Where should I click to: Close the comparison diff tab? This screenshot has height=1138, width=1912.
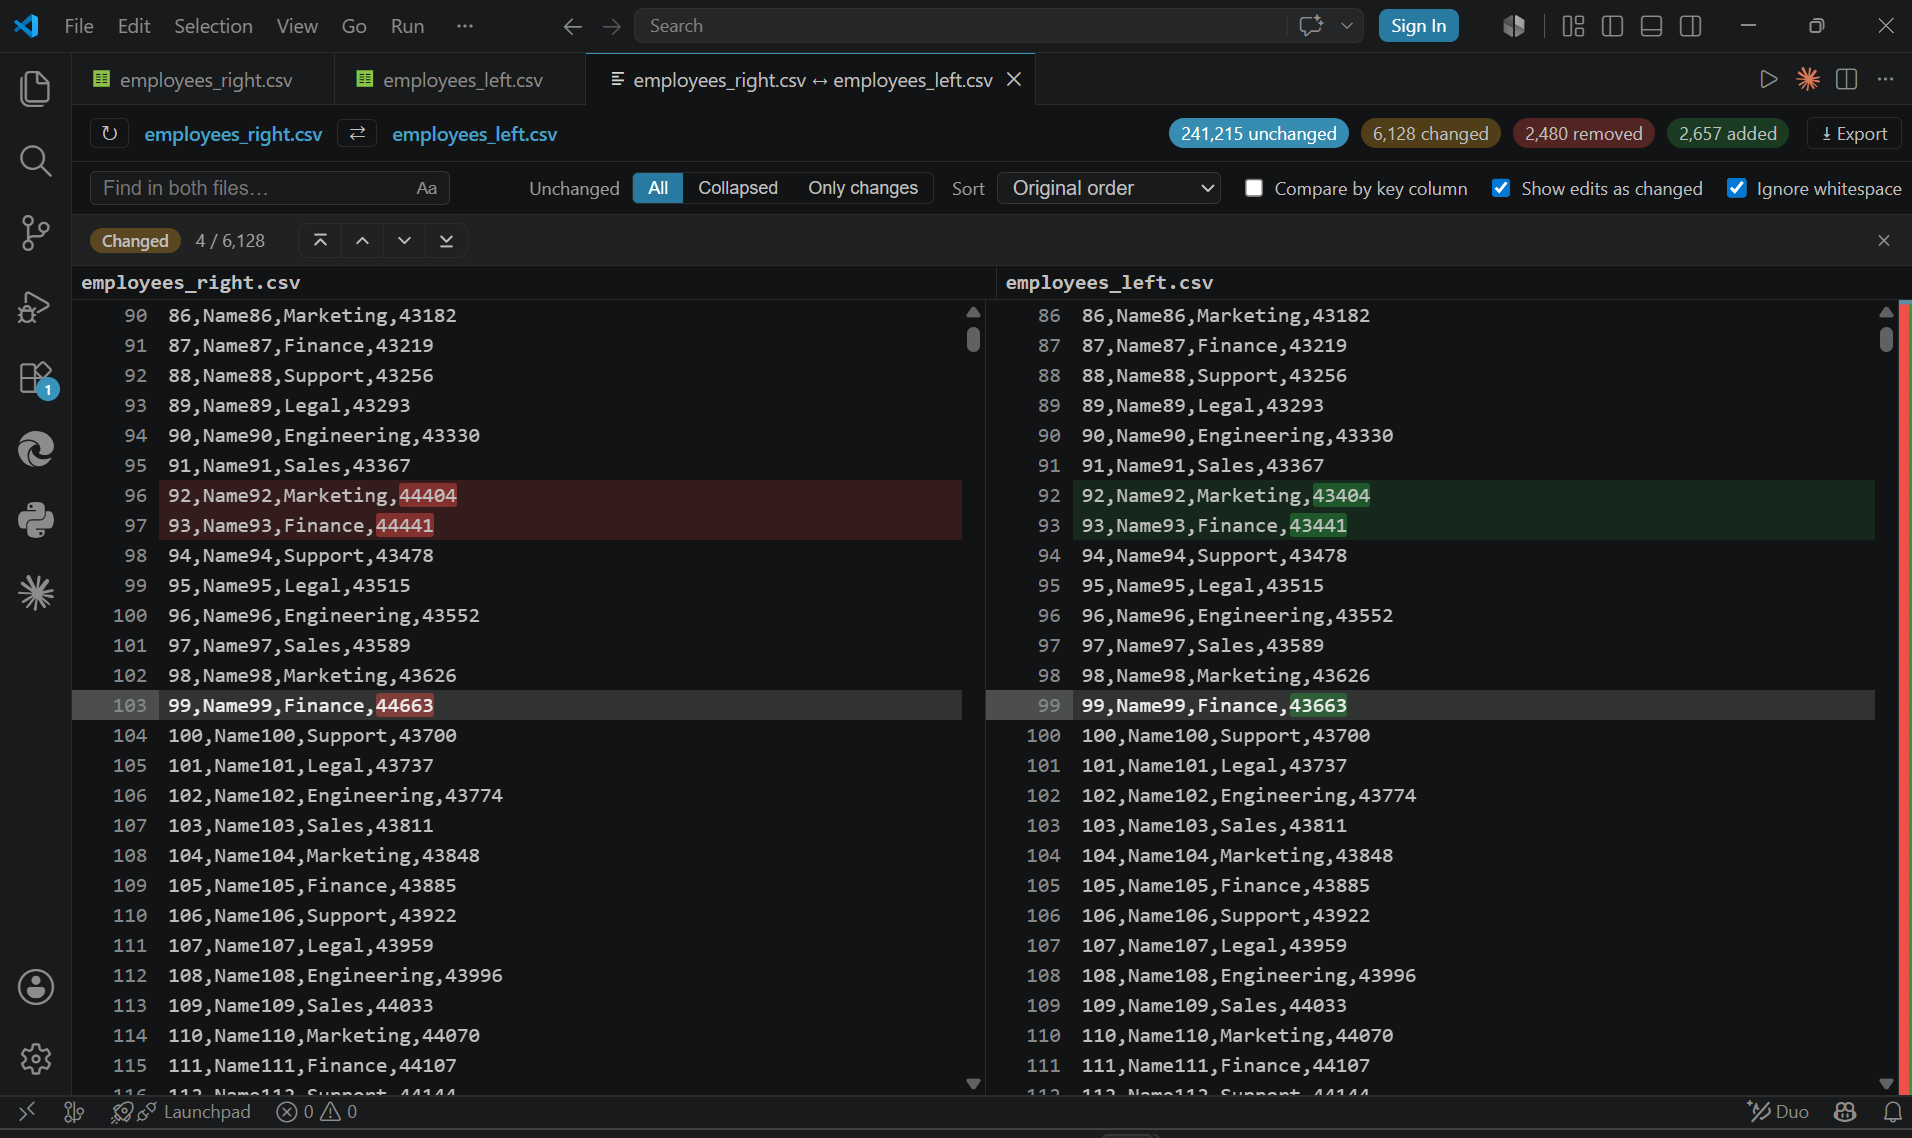tap(1014, 79)
